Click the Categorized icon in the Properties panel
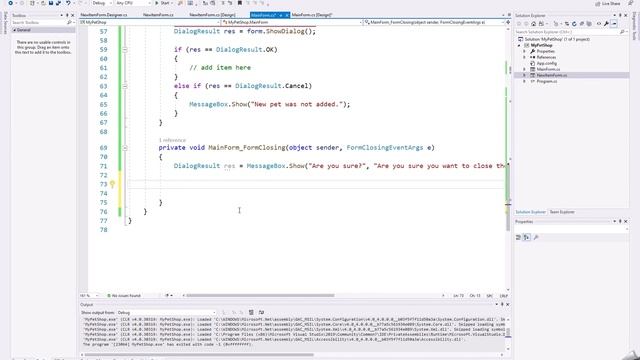640x360 pixels. click(518, 237)
